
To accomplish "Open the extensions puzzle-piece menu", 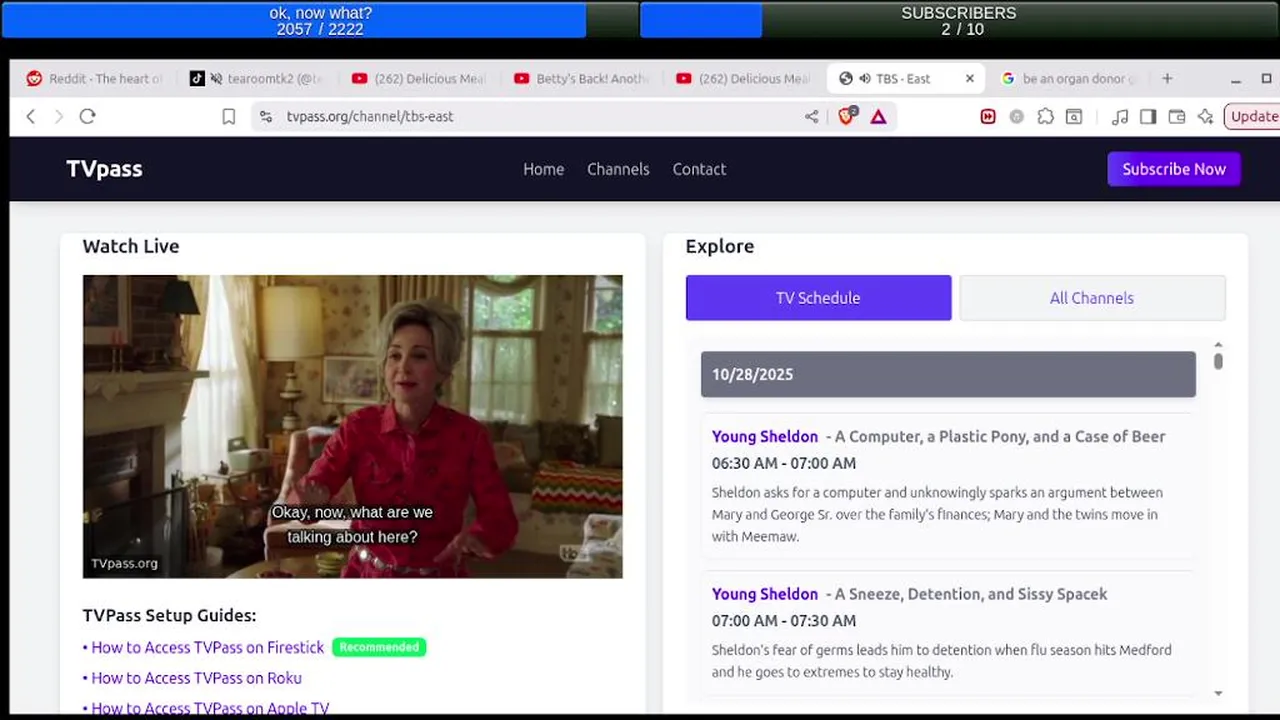I will coord(1045,117).
